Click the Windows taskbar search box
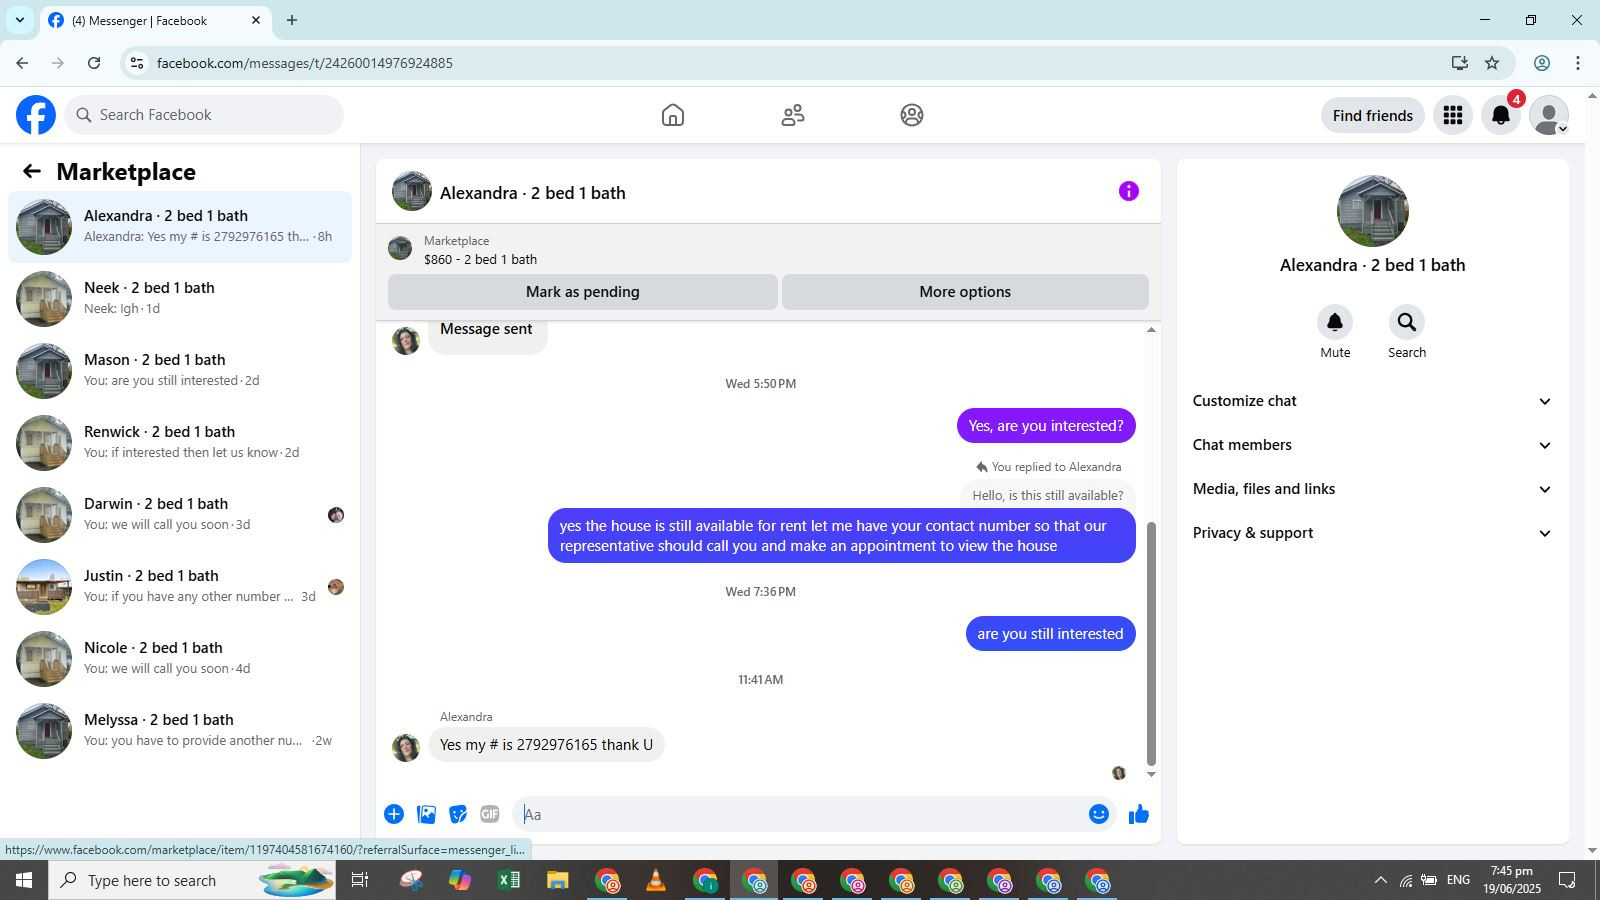 pos(192,880)
